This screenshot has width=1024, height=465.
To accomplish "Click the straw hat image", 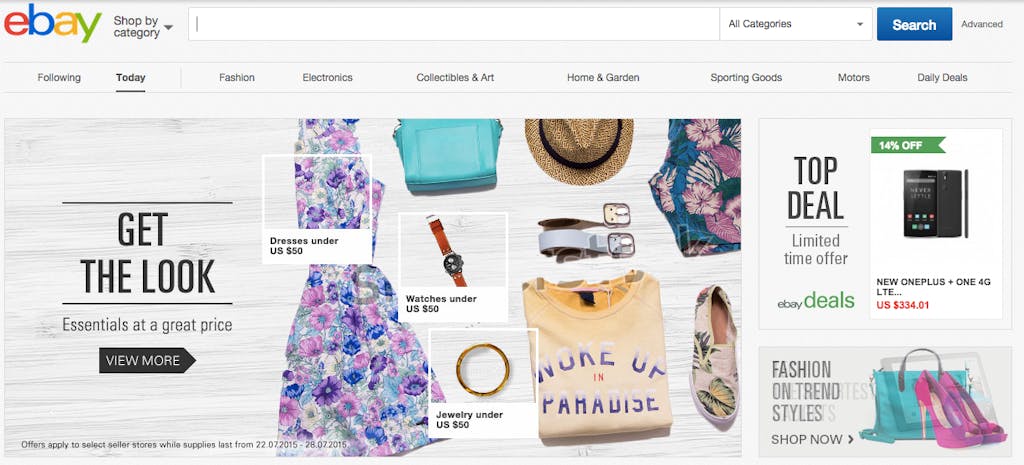I will (579, 152).
